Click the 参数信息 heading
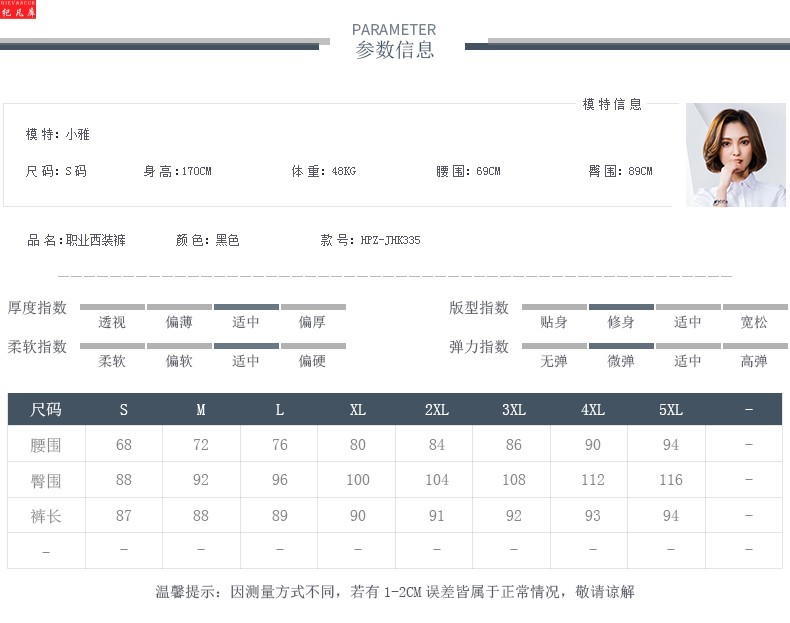The height and width of the screenshot is (623, 790). 395,51
